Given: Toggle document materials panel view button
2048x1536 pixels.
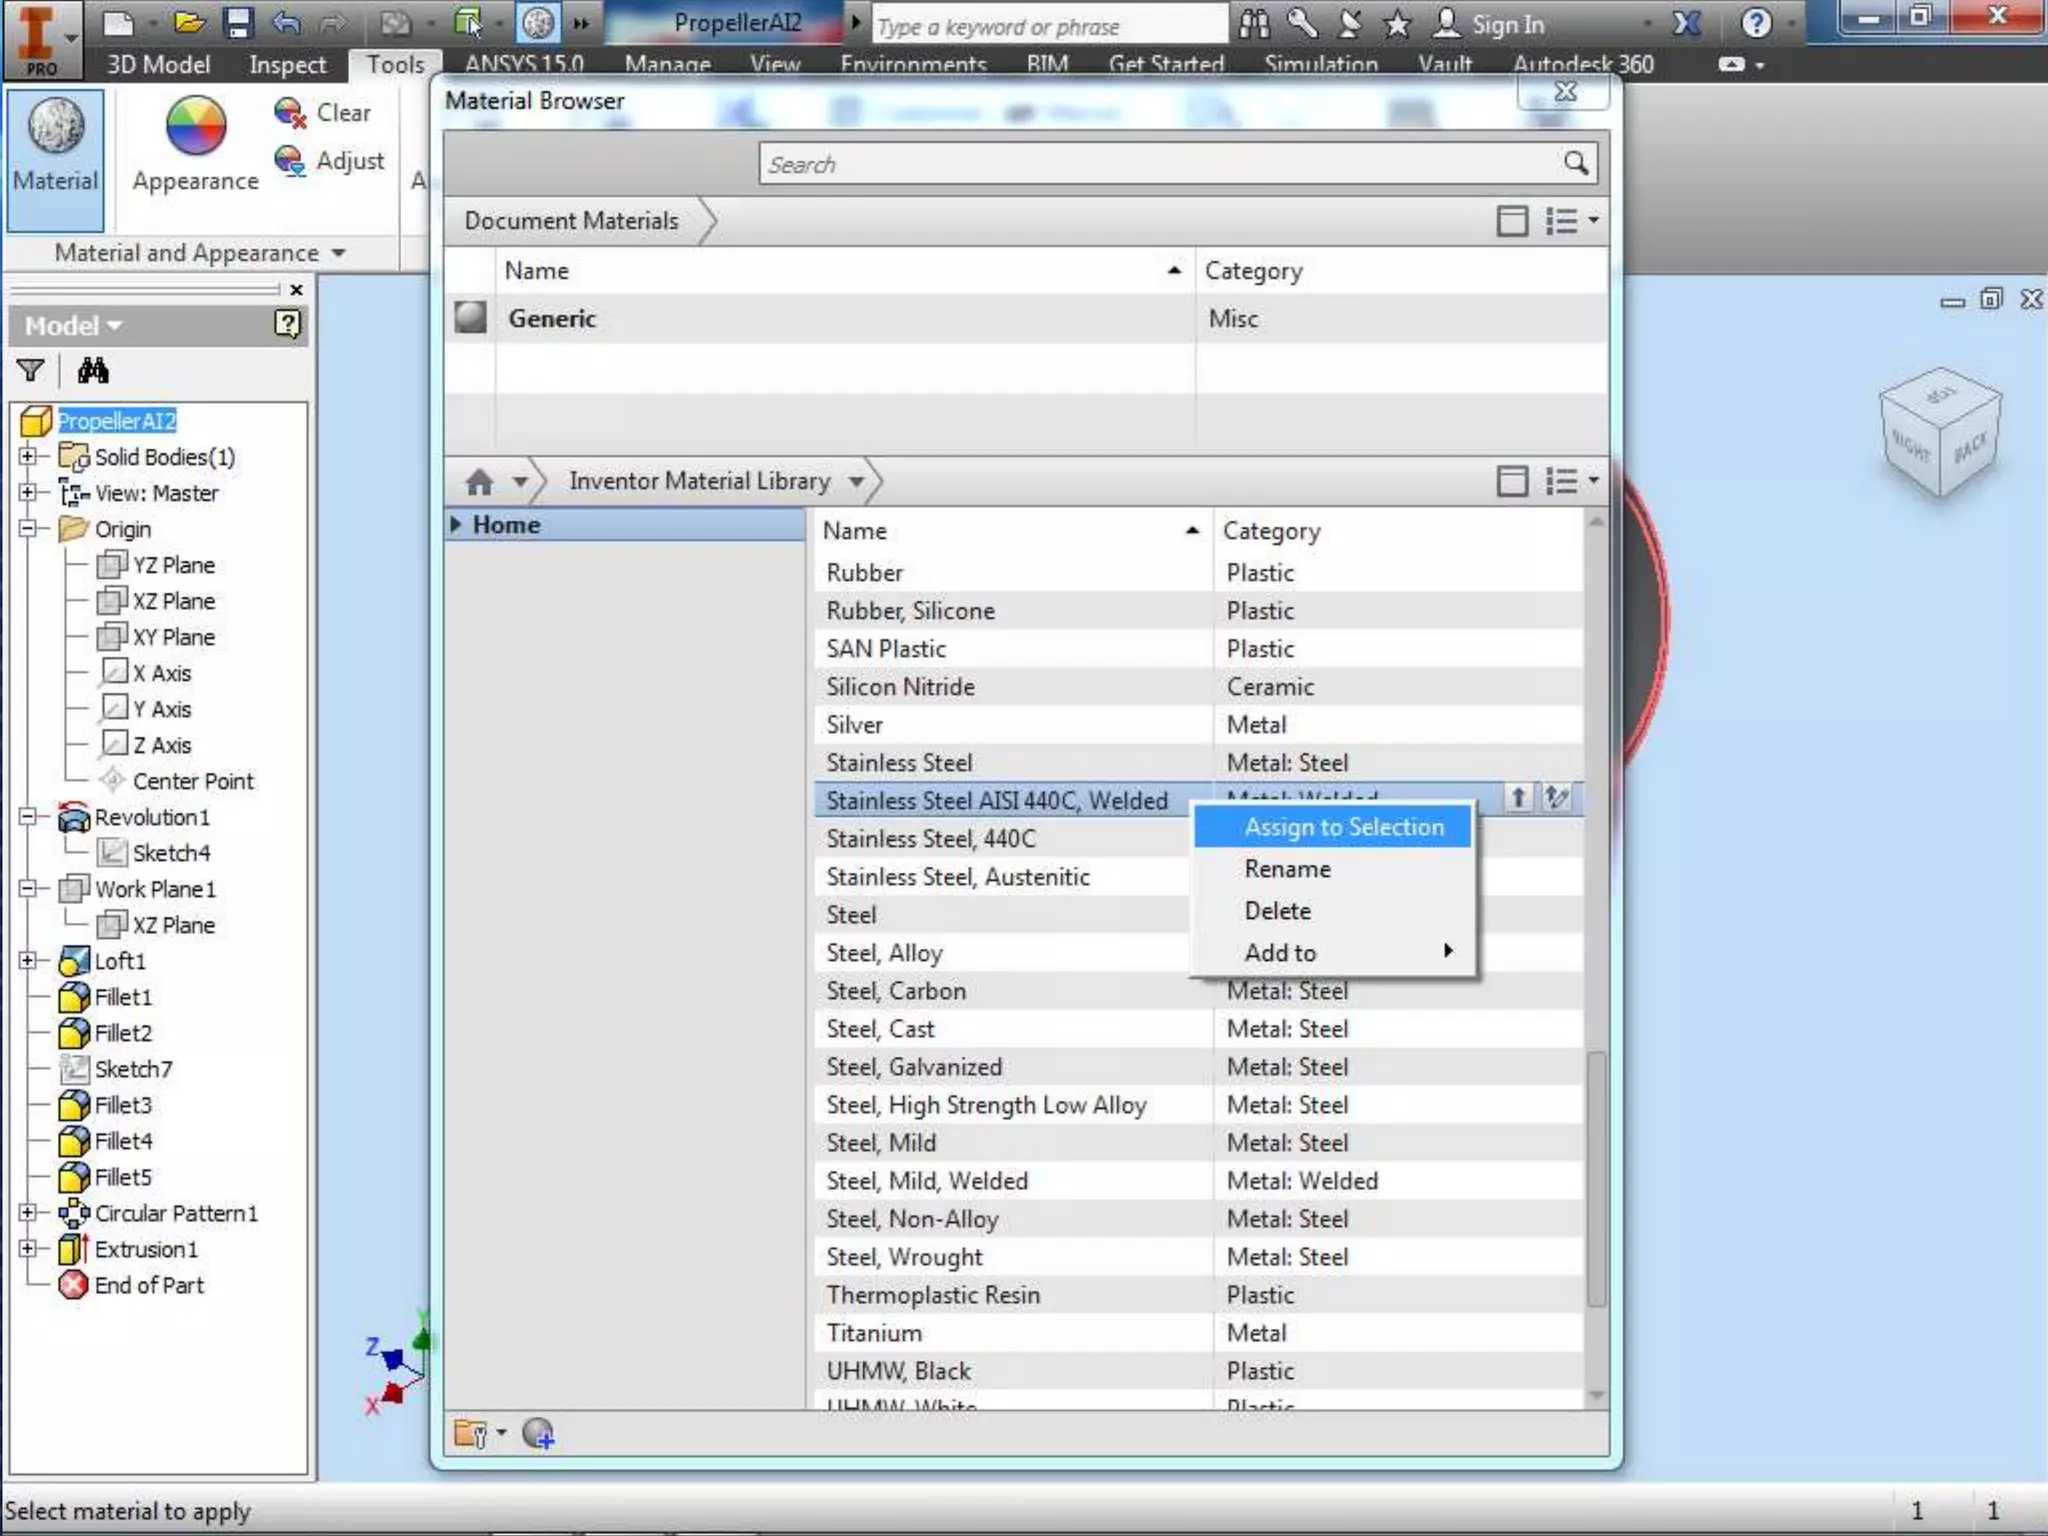Looking at the screenshot, I should tap(1511, 220).
